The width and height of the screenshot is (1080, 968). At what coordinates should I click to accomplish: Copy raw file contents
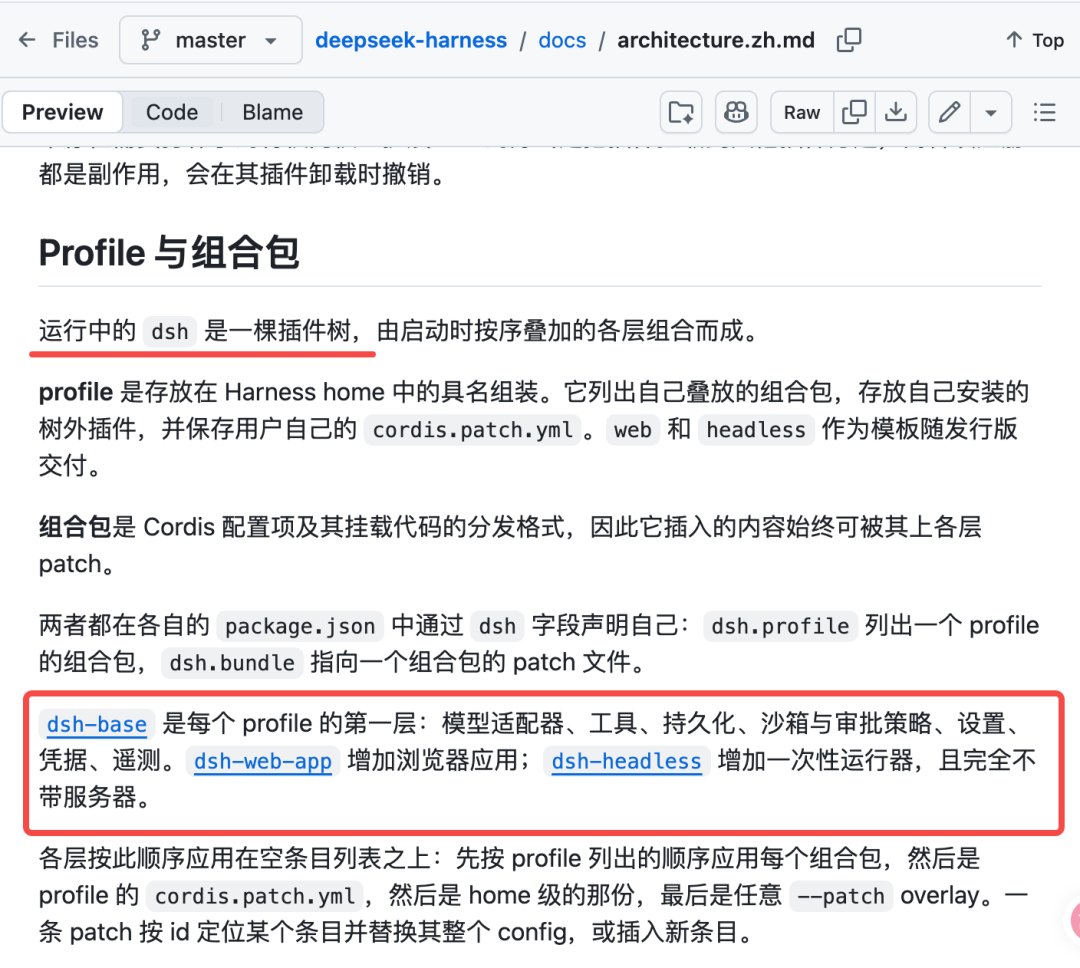coord(854,112)
